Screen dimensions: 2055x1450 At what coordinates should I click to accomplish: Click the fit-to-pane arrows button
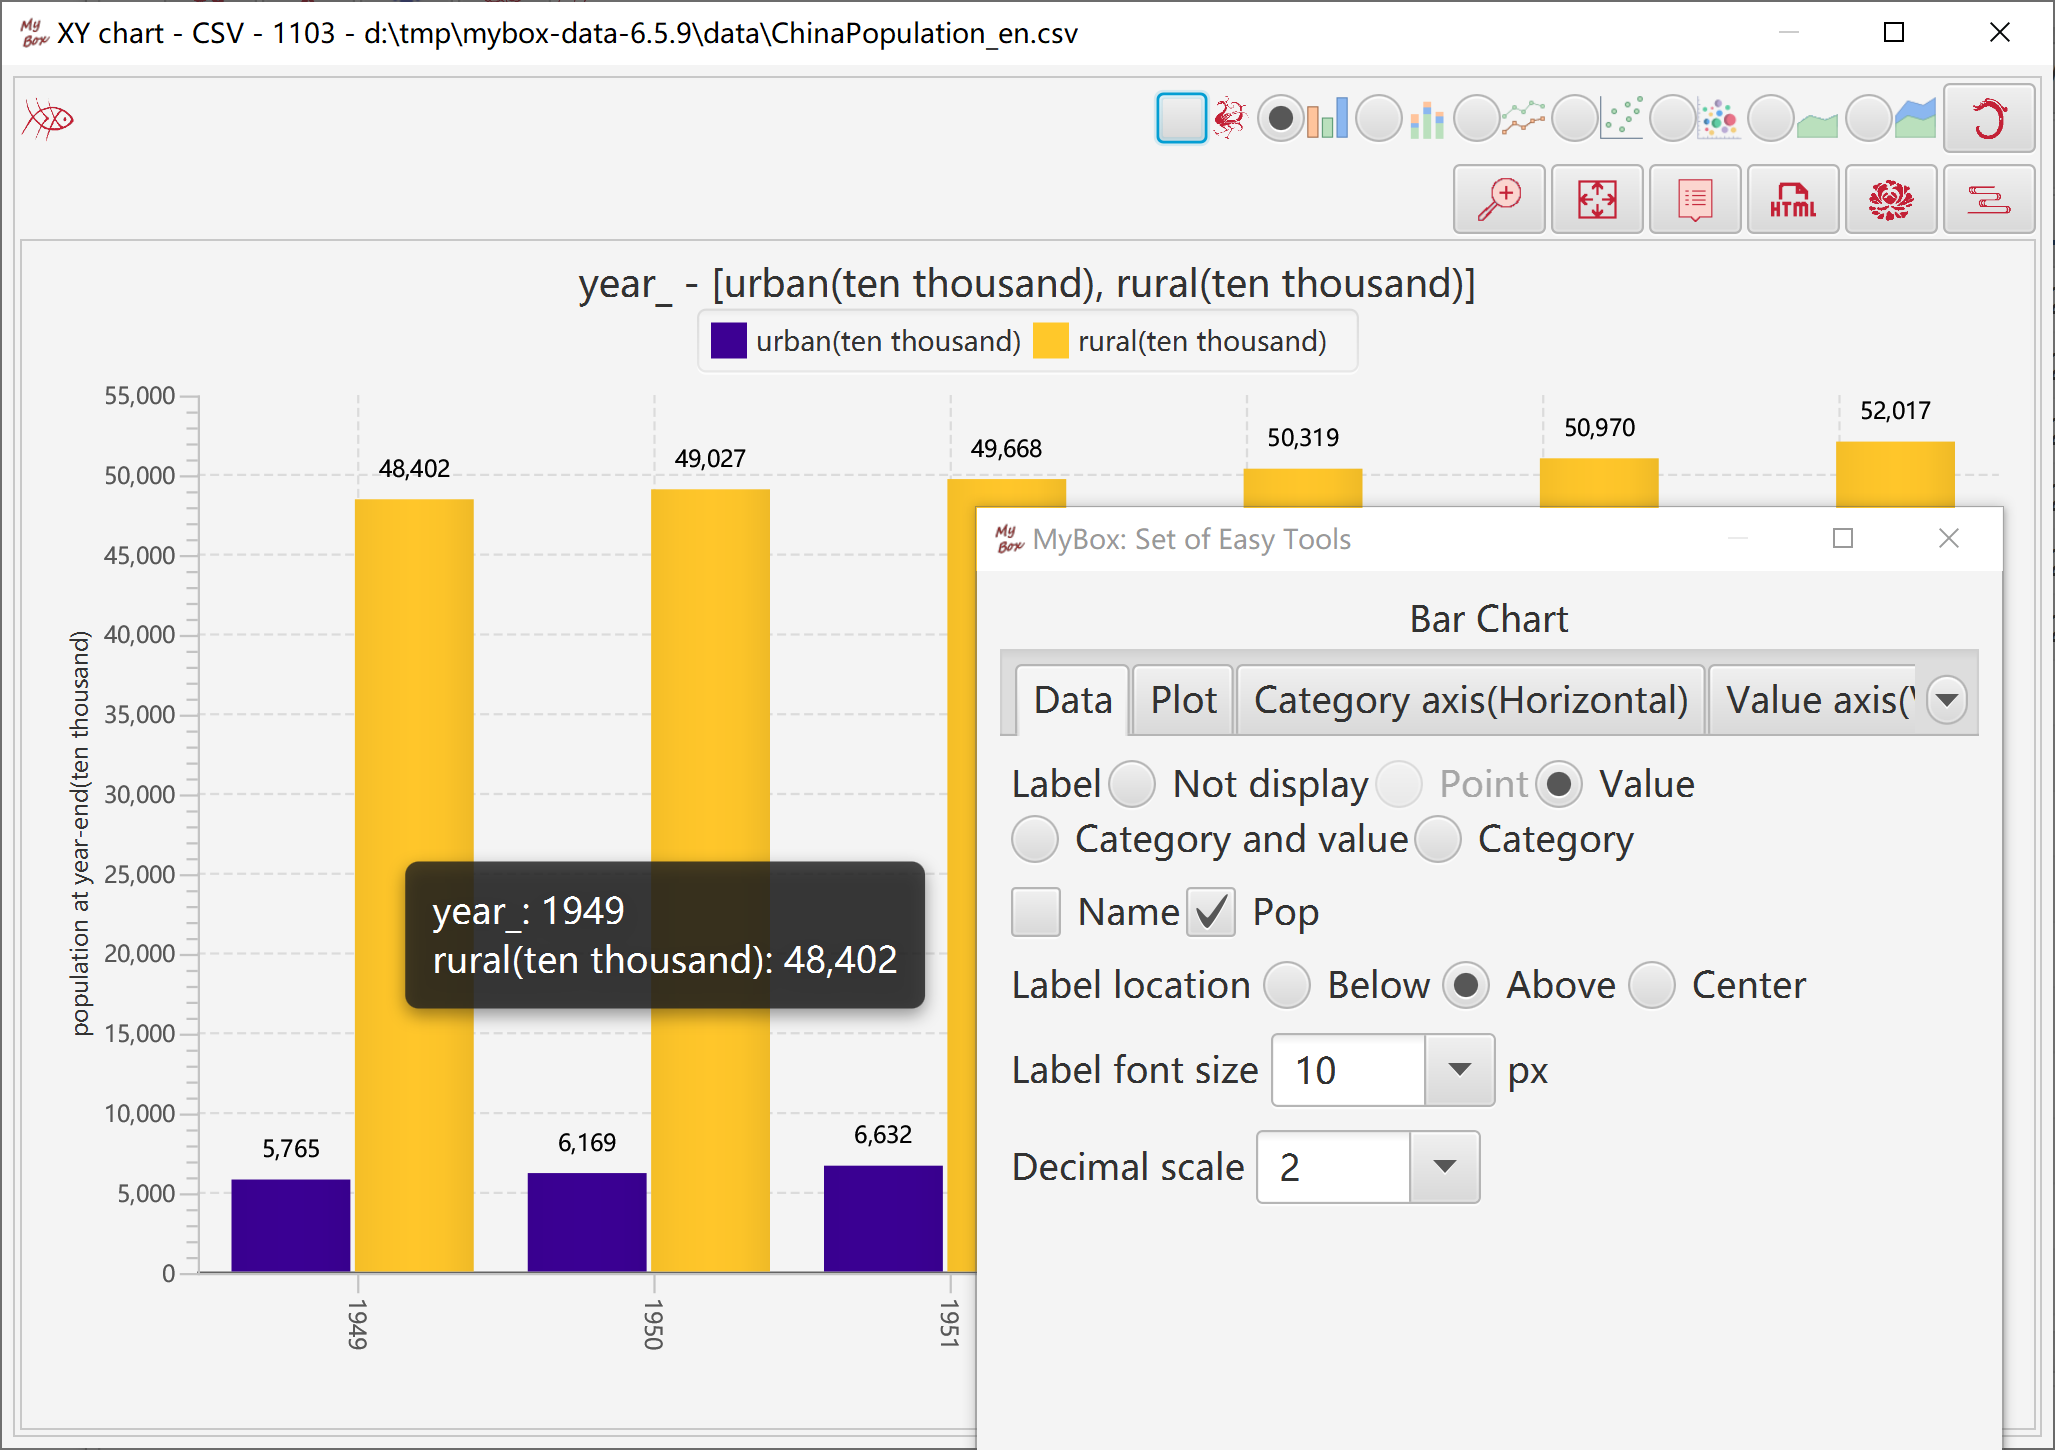tap(1597, 200)
